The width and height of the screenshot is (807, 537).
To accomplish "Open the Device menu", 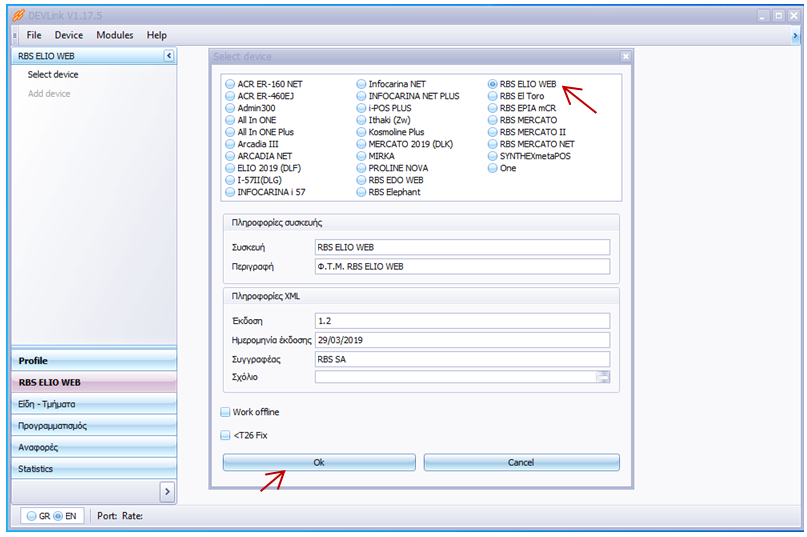I will tap(69, 35).
